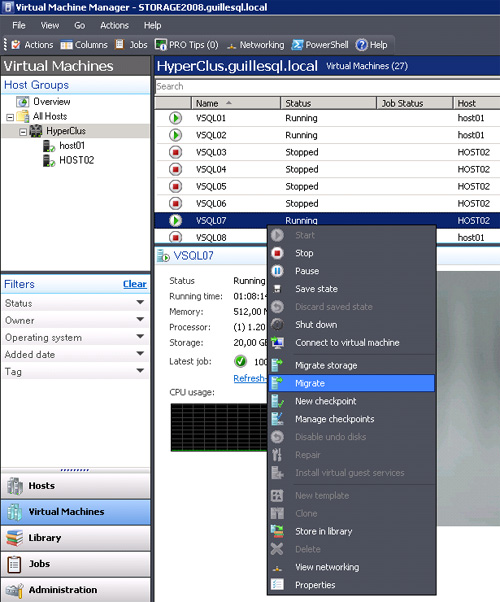Clear all filters with Clear link
Image resolution: width=500 pixels, height=602 pixels.
click(x=135, y=284)
